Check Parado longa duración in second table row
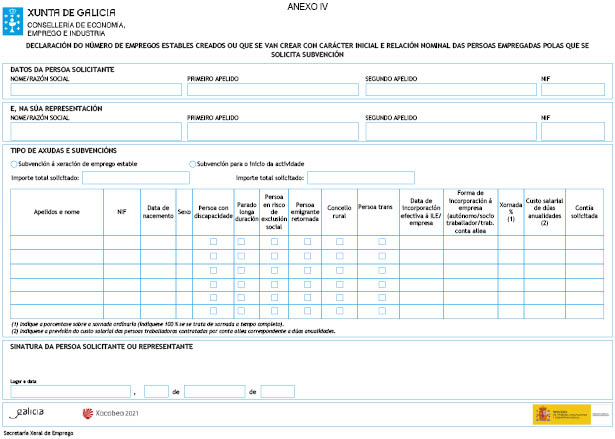The width and height of the screenshot is (615, 439). pyautogui.click(x=241, y=256)
